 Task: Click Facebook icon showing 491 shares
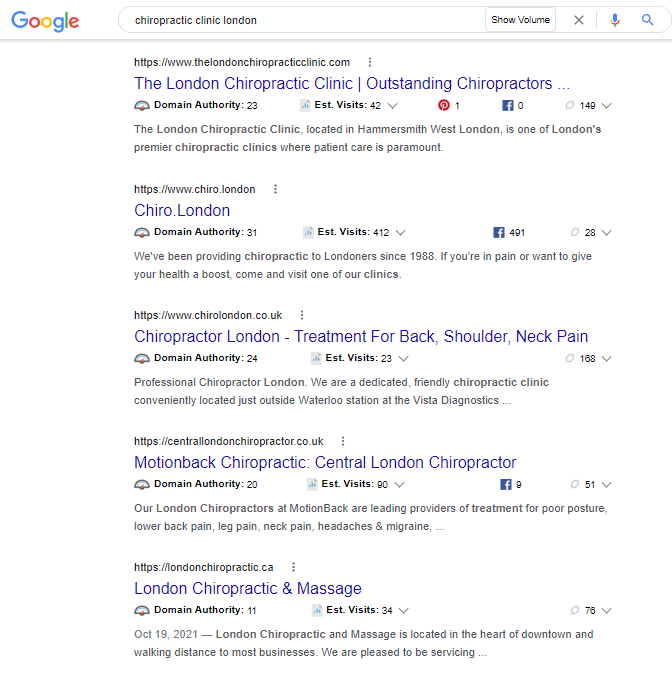click(x=499, y=233)
